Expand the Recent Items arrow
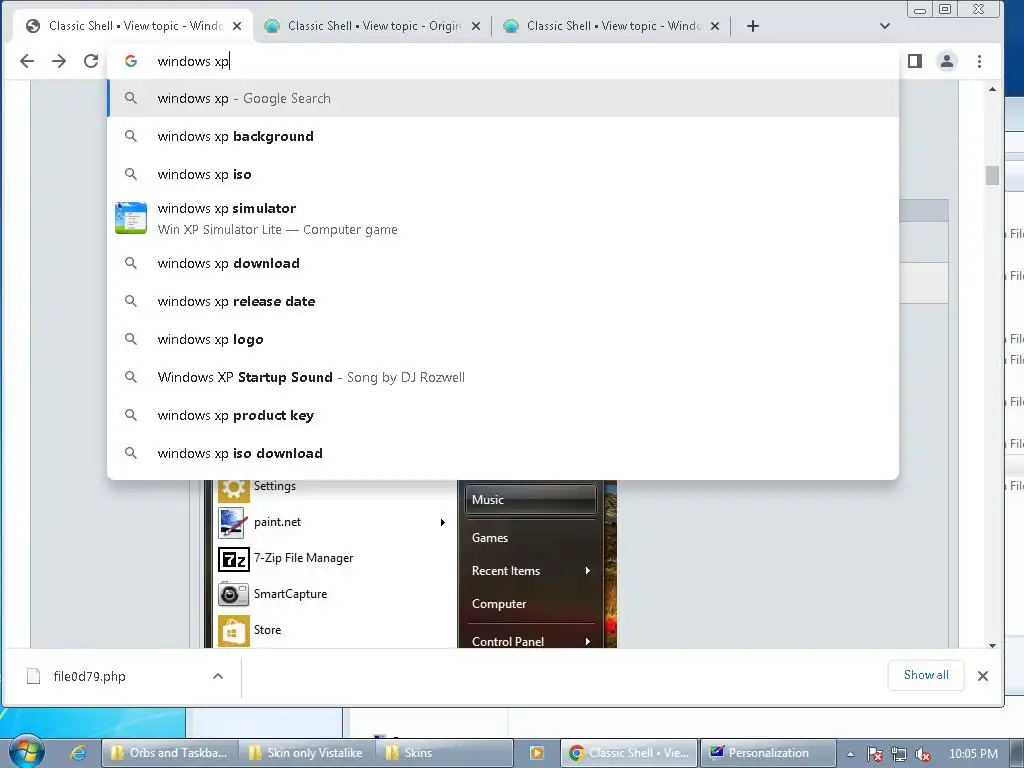Viewport: 1024px width, 768px height. pyautogui.click(x=588, y=571)
